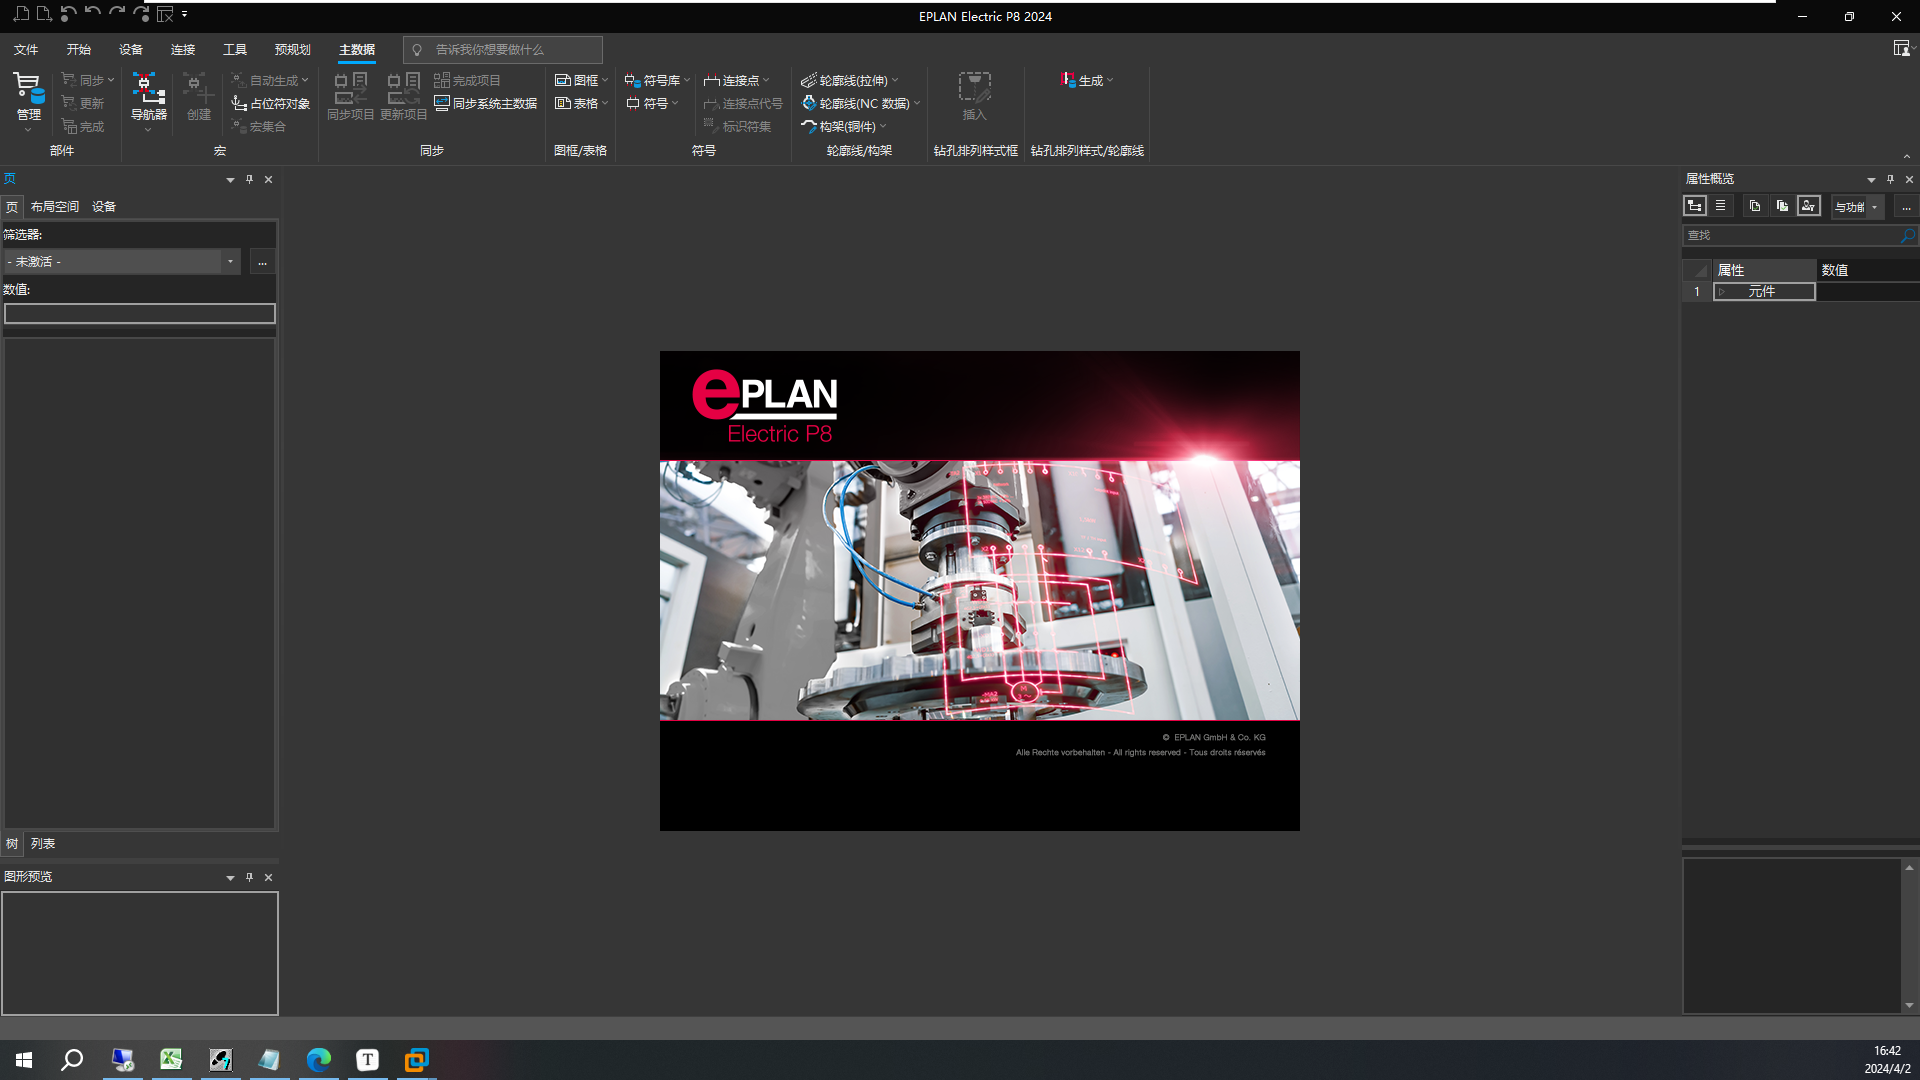Click the 连接点代号 command
This screenshot has height=1080, width=1920.
(x=742, y=103)
